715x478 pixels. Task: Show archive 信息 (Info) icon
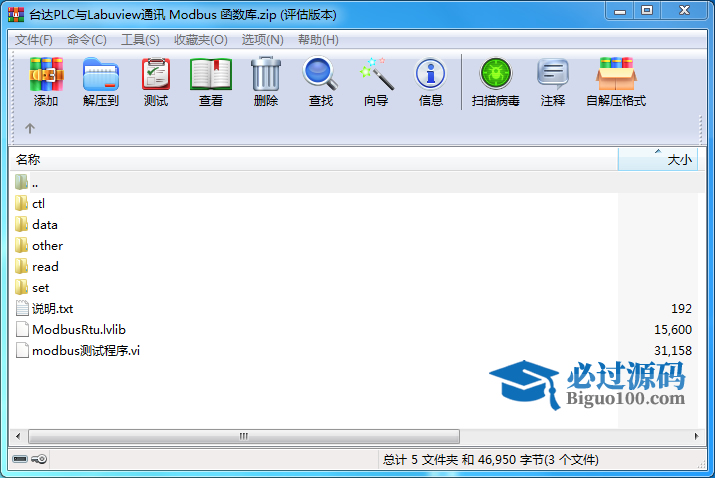click(x=430, y=74)
